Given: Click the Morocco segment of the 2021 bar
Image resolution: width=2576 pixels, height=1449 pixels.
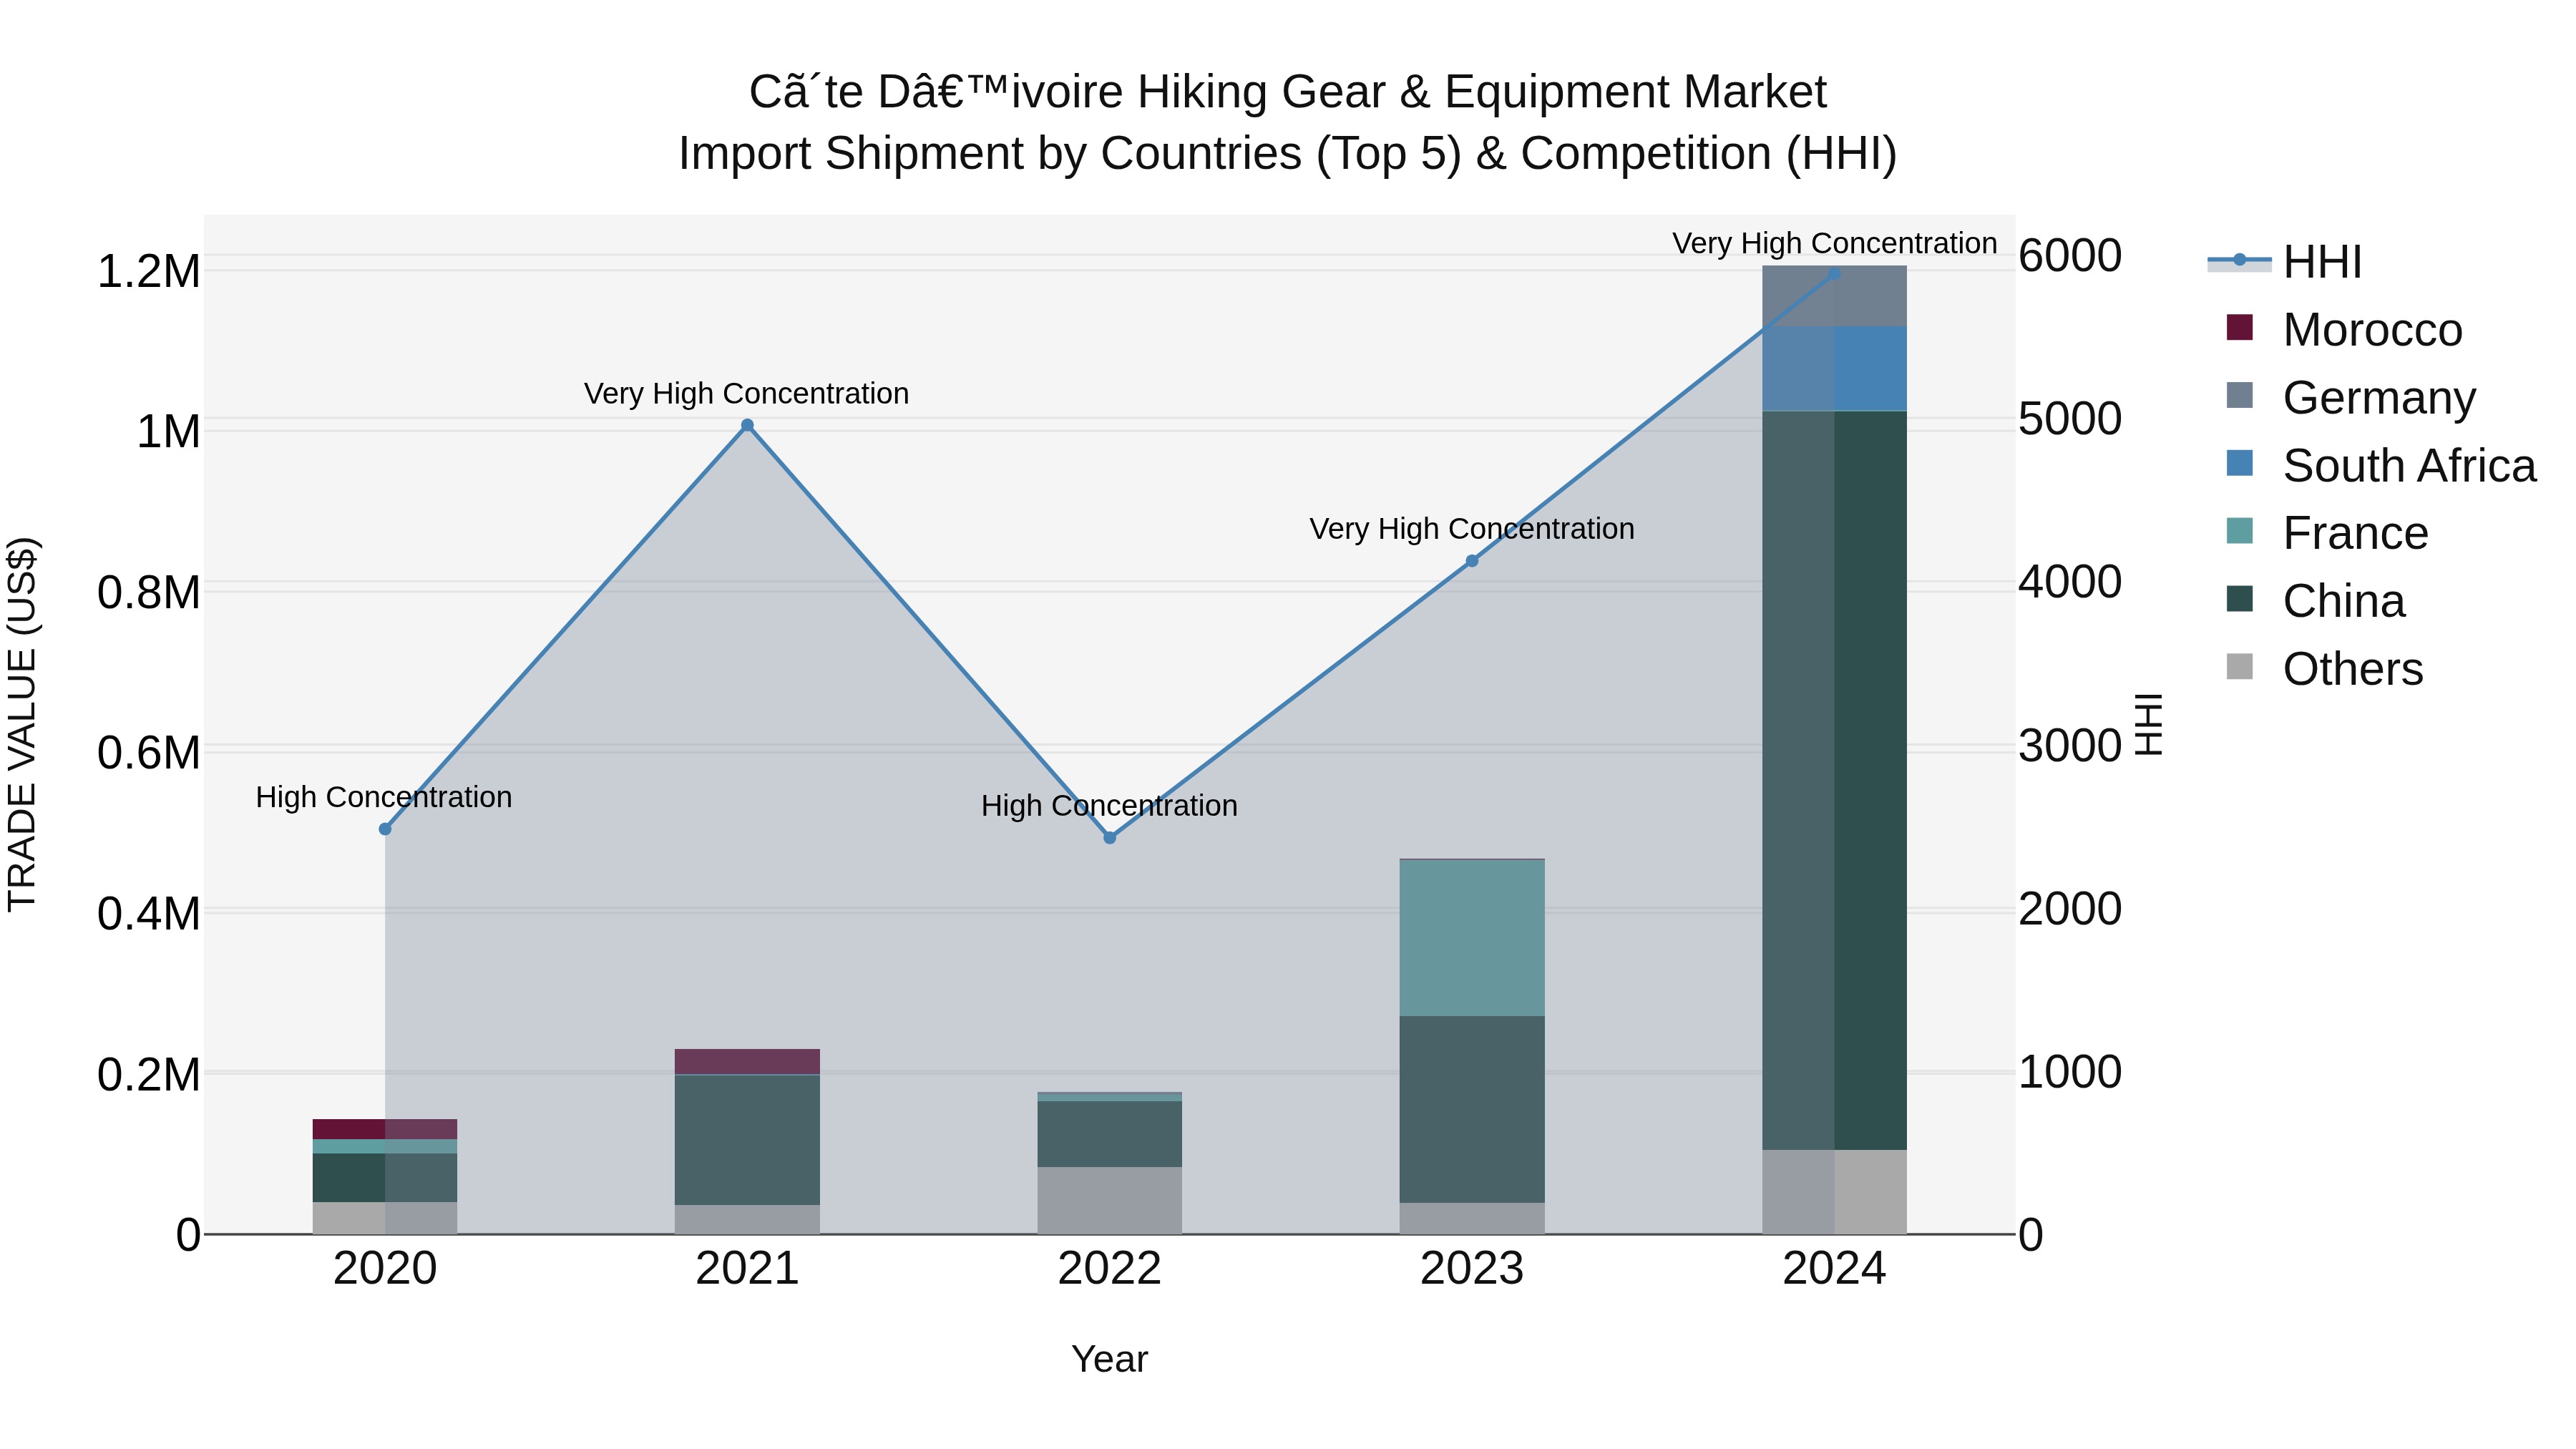Looking at the screenshot, I should [747, 1062].
